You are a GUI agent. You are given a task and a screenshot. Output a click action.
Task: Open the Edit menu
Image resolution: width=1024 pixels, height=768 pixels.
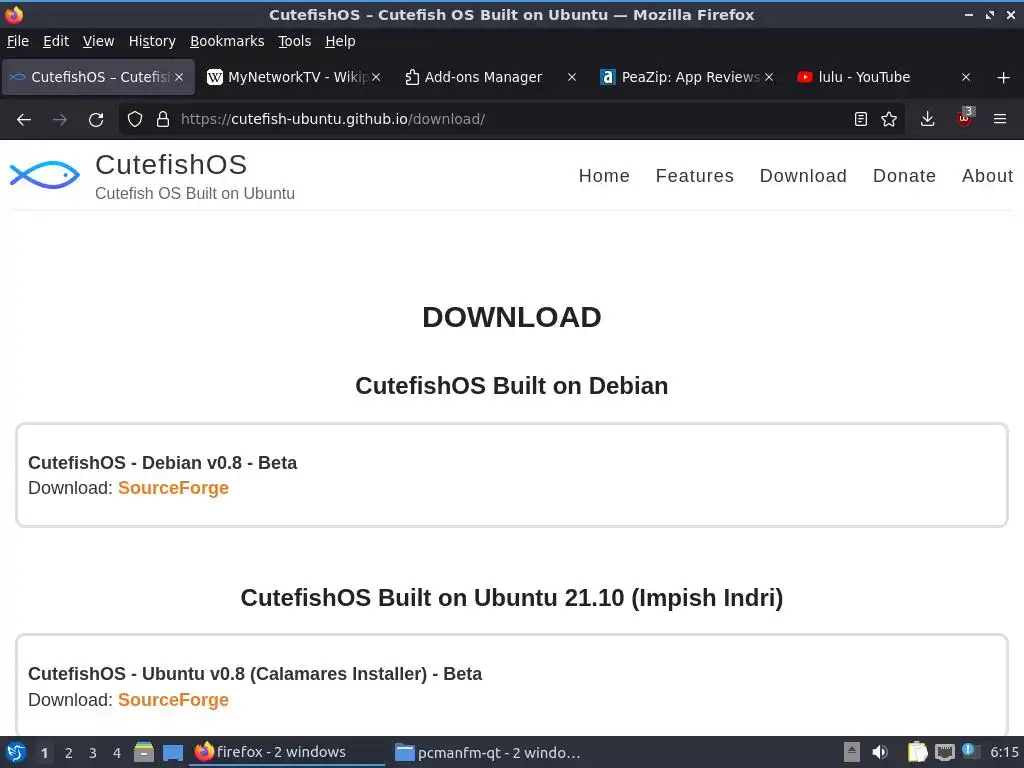[x=56, y=41]
